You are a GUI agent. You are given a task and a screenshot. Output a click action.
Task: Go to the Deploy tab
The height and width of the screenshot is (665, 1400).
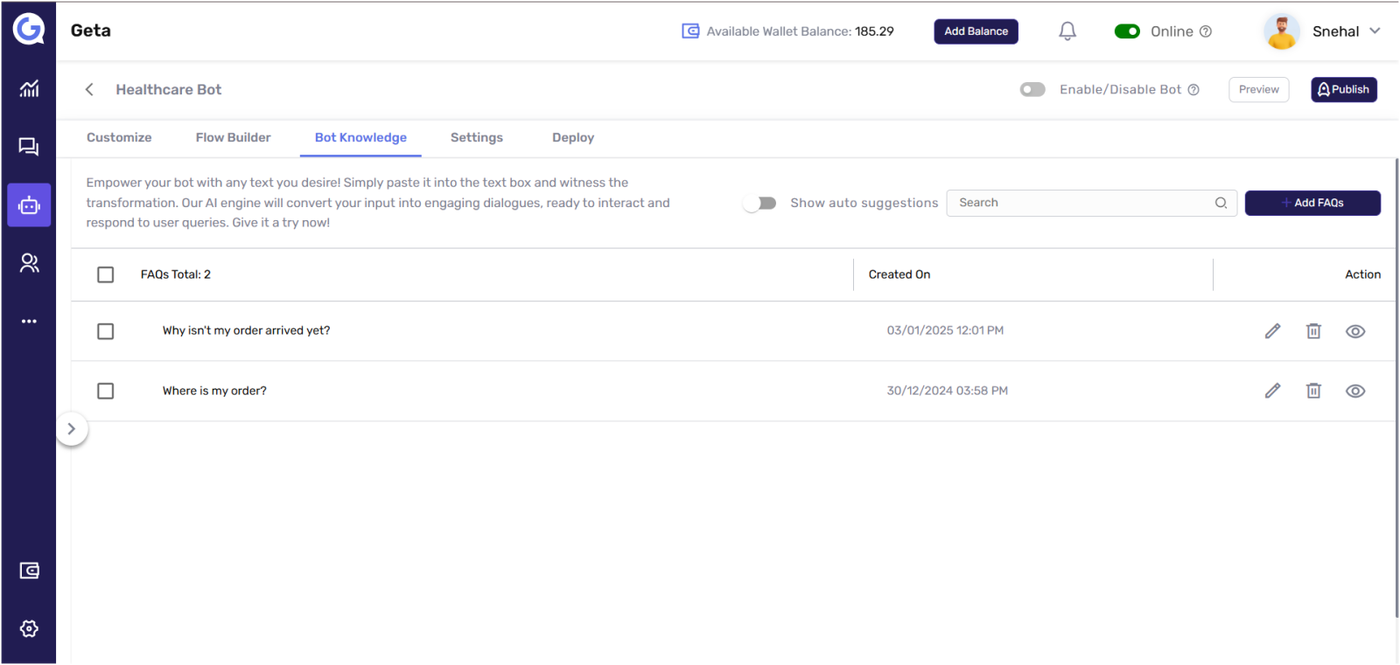coord(573,138)
